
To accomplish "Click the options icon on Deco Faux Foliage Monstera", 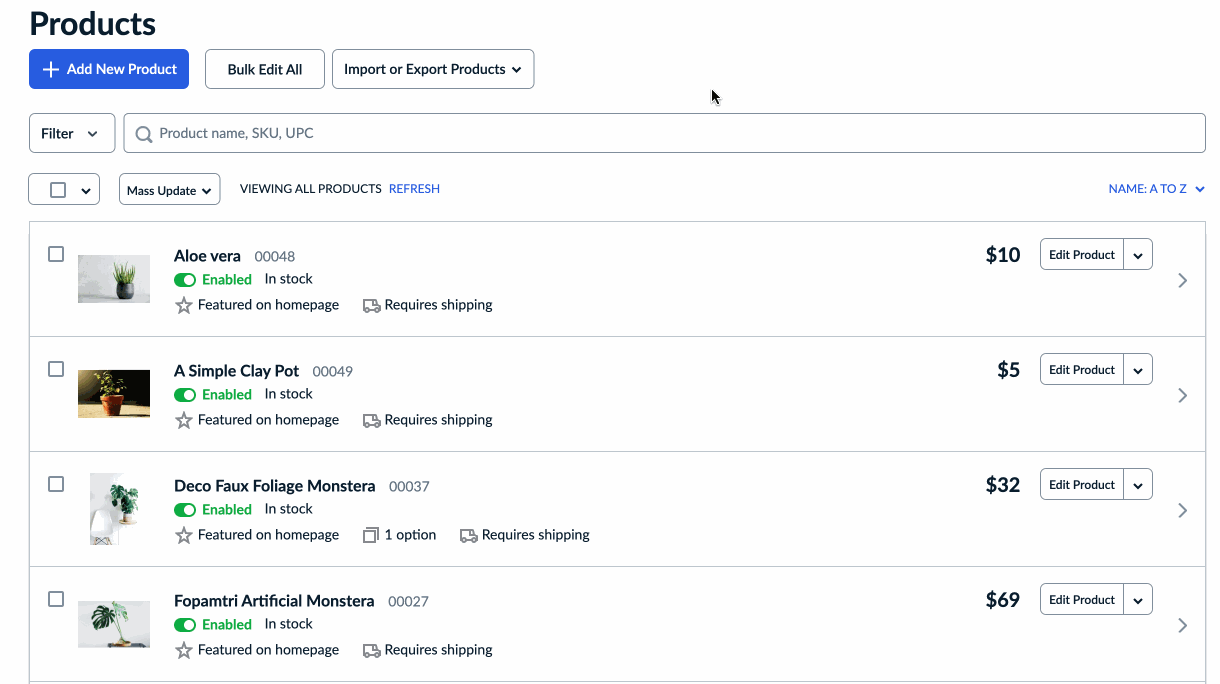I will 371,535.
